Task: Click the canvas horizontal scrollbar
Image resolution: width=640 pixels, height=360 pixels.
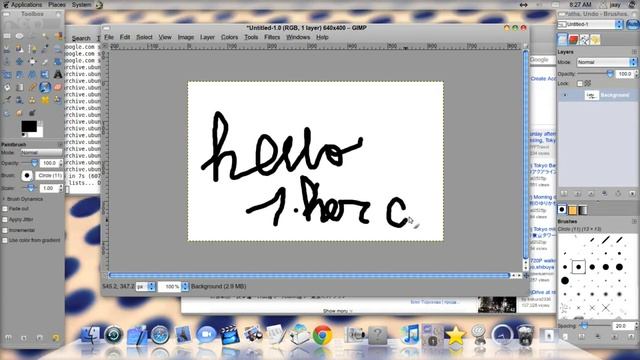Action: [x=309, y=276]
